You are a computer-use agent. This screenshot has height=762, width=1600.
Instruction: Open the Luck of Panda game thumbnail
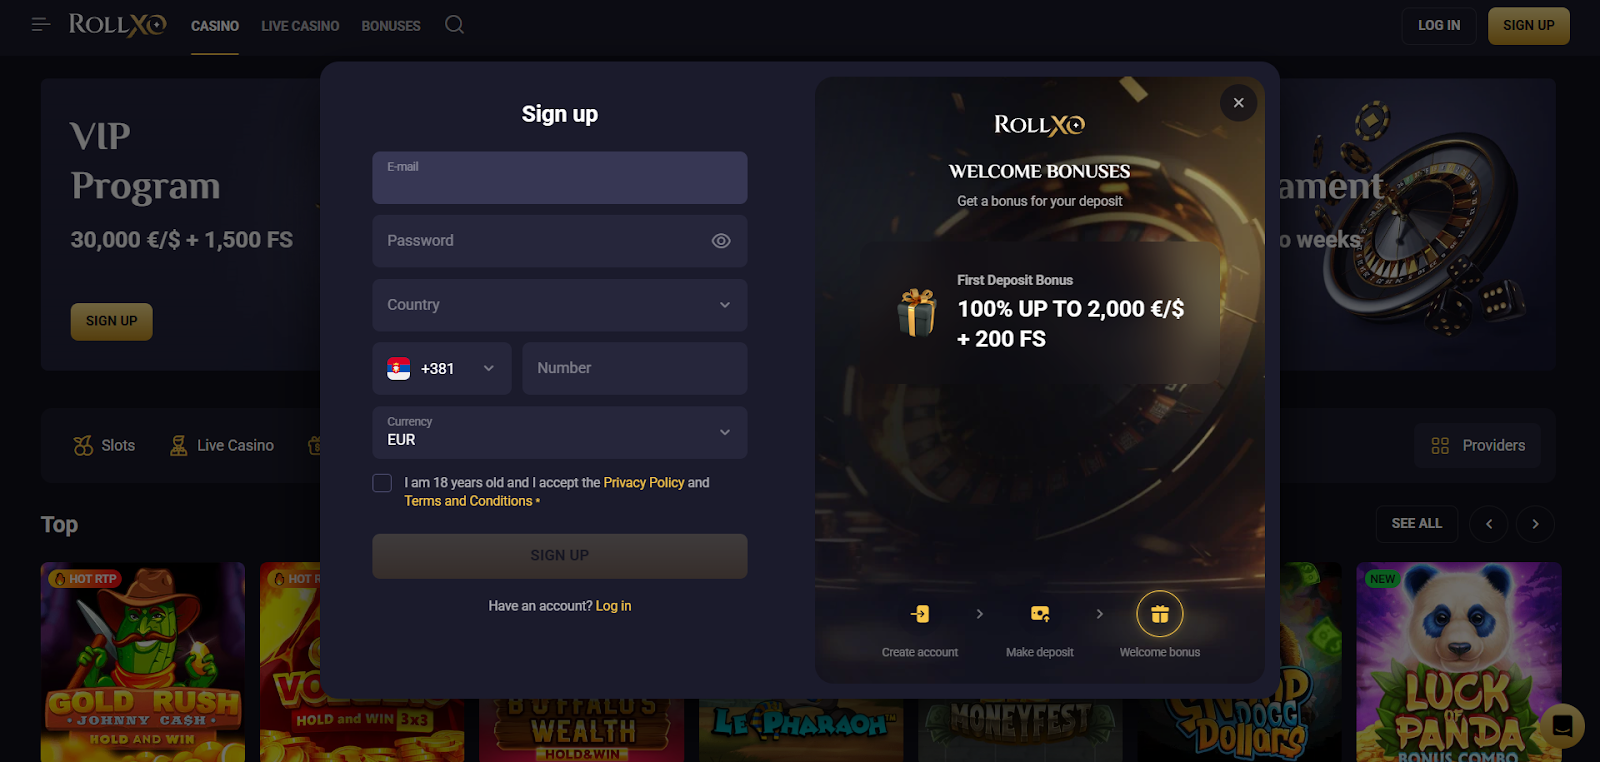1459,662
